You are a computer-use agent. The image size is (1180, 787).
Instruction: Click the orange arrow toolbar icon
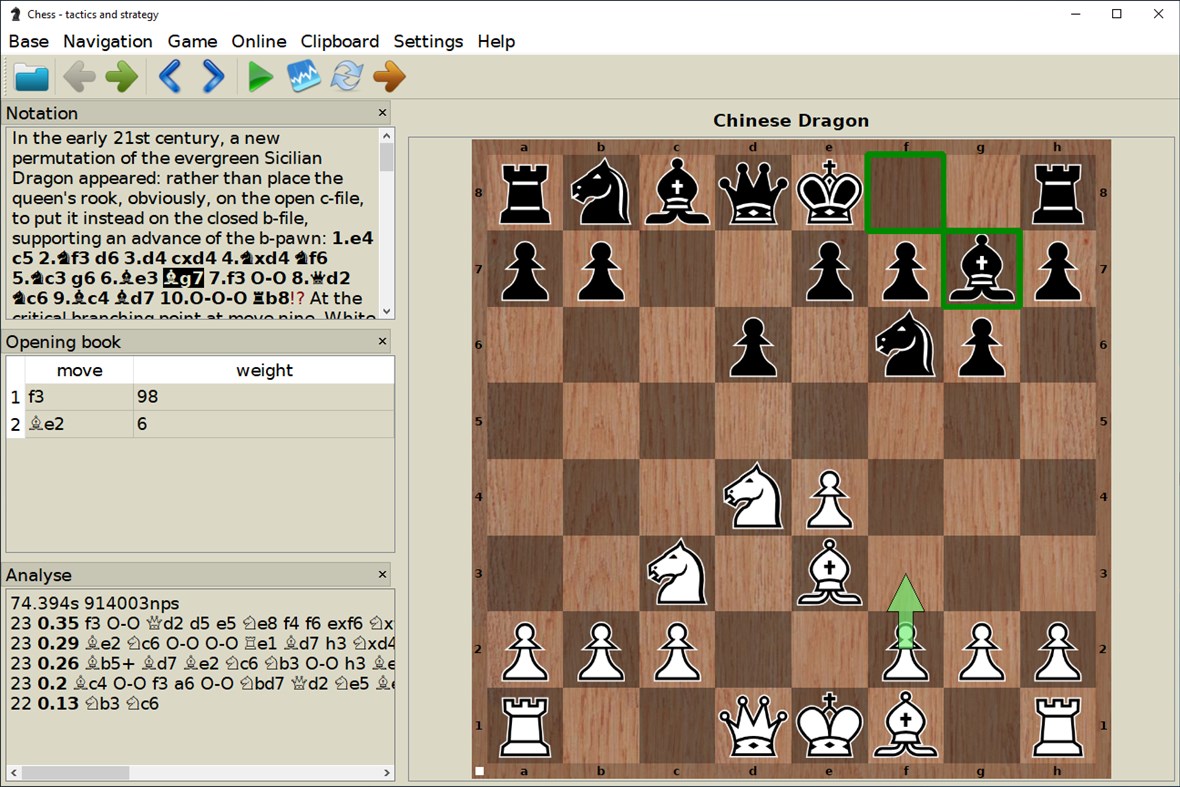pos(389,76)
